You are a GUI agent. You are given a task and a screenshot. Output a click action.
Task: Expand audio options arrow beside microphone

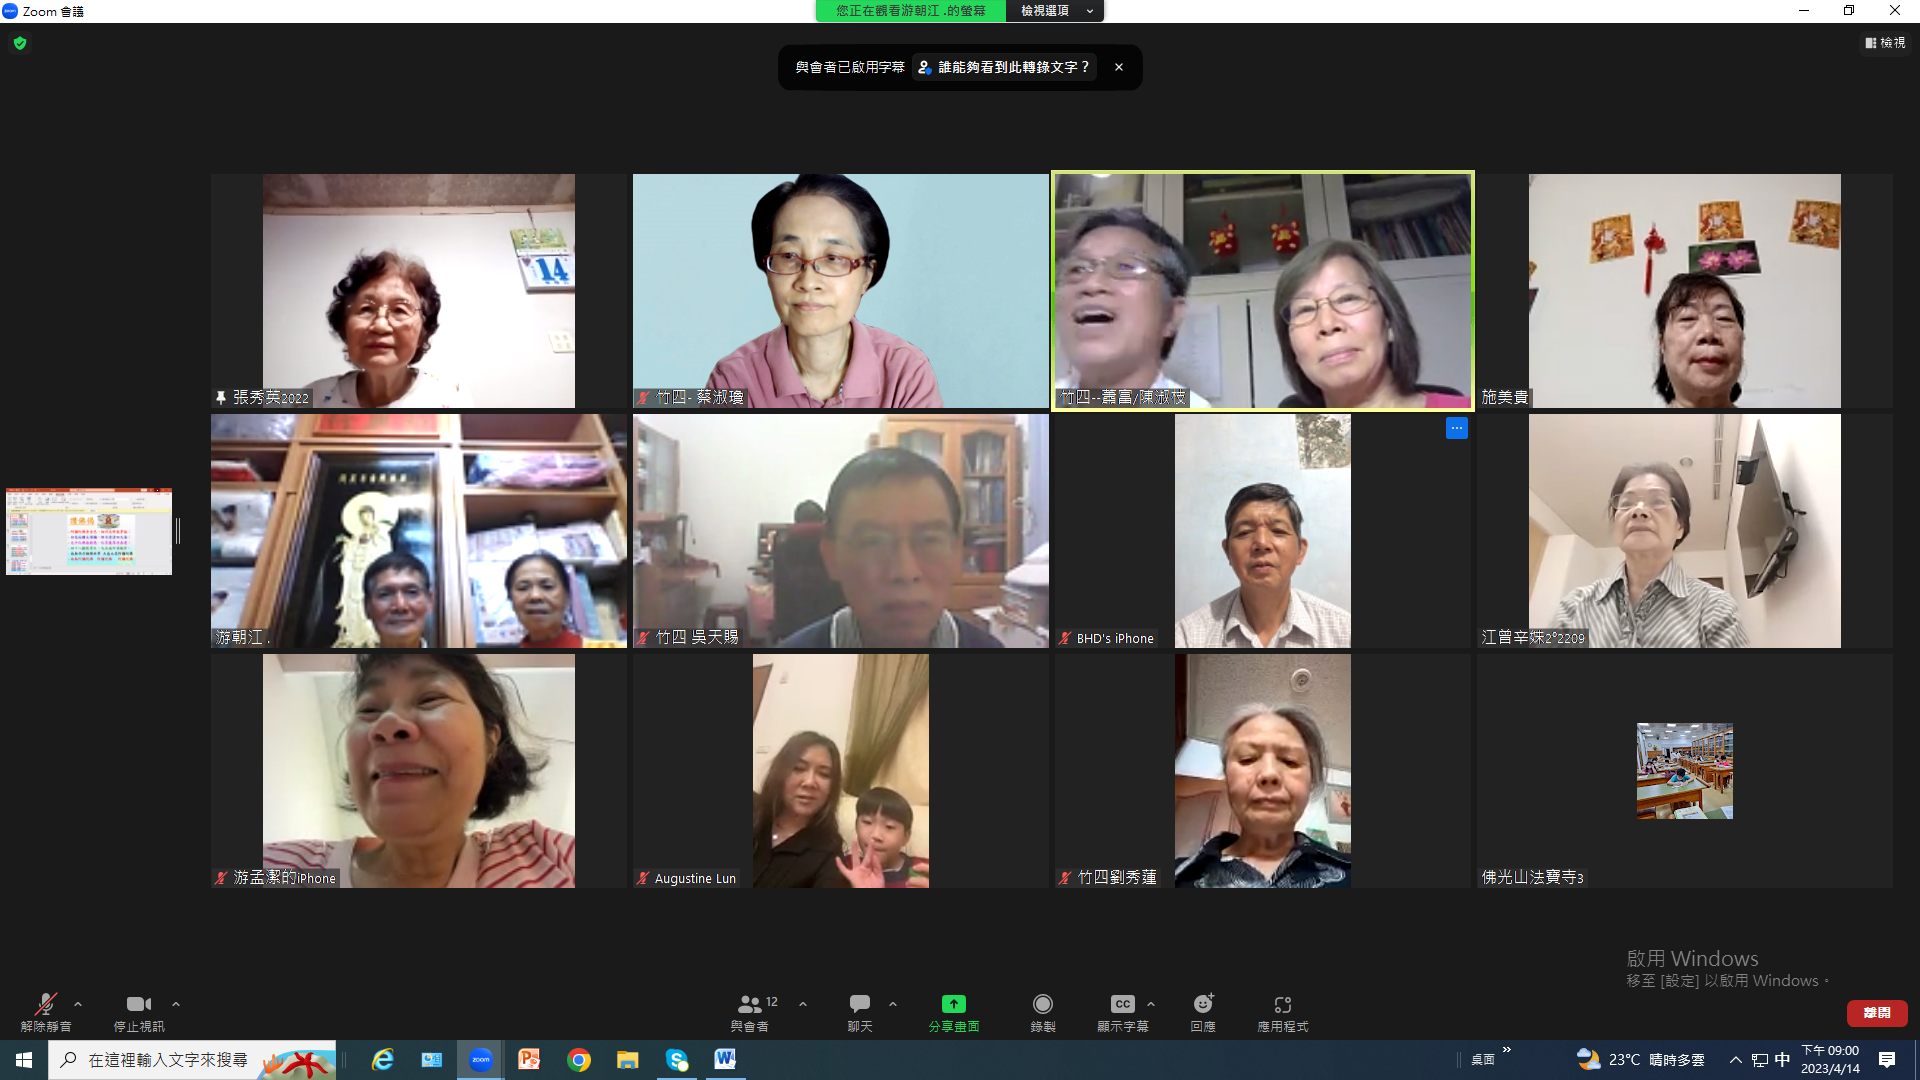78,1004
